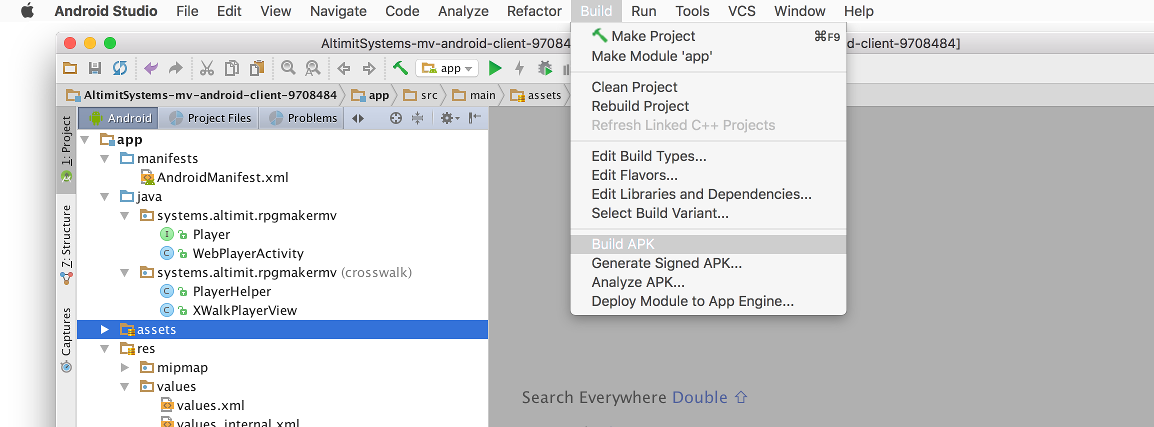This screenshot has width=1154, height=427.
Task: Click the Paste clipboard icon
Action: coord(257,68)
